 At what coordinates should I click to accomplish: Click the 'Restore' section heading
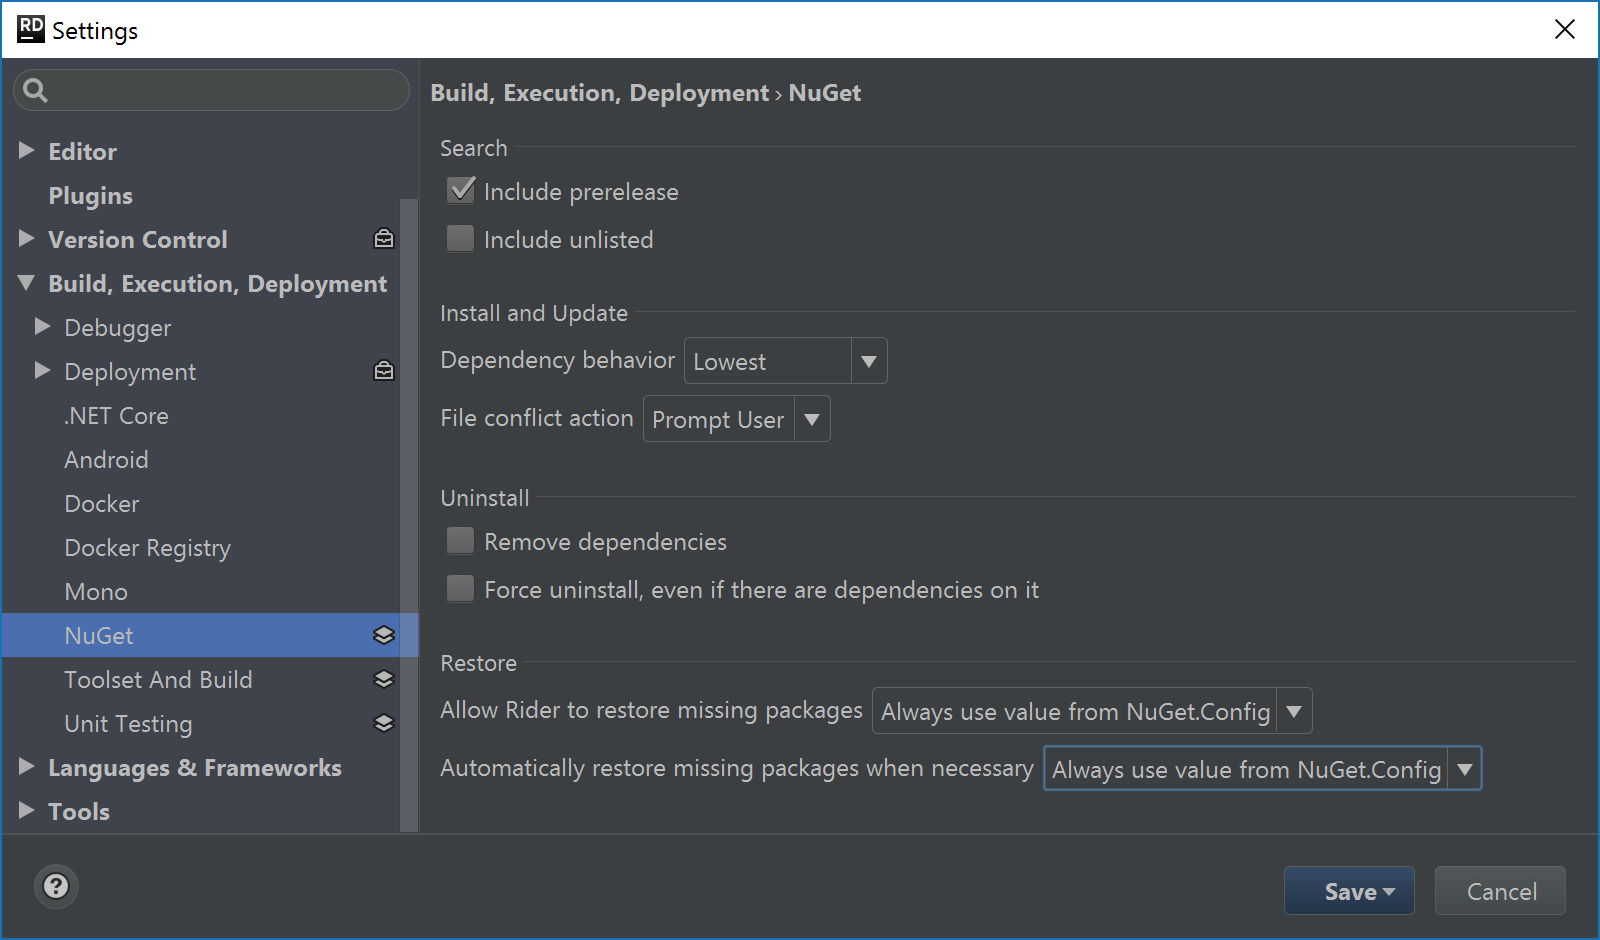[x=479, y=663]
